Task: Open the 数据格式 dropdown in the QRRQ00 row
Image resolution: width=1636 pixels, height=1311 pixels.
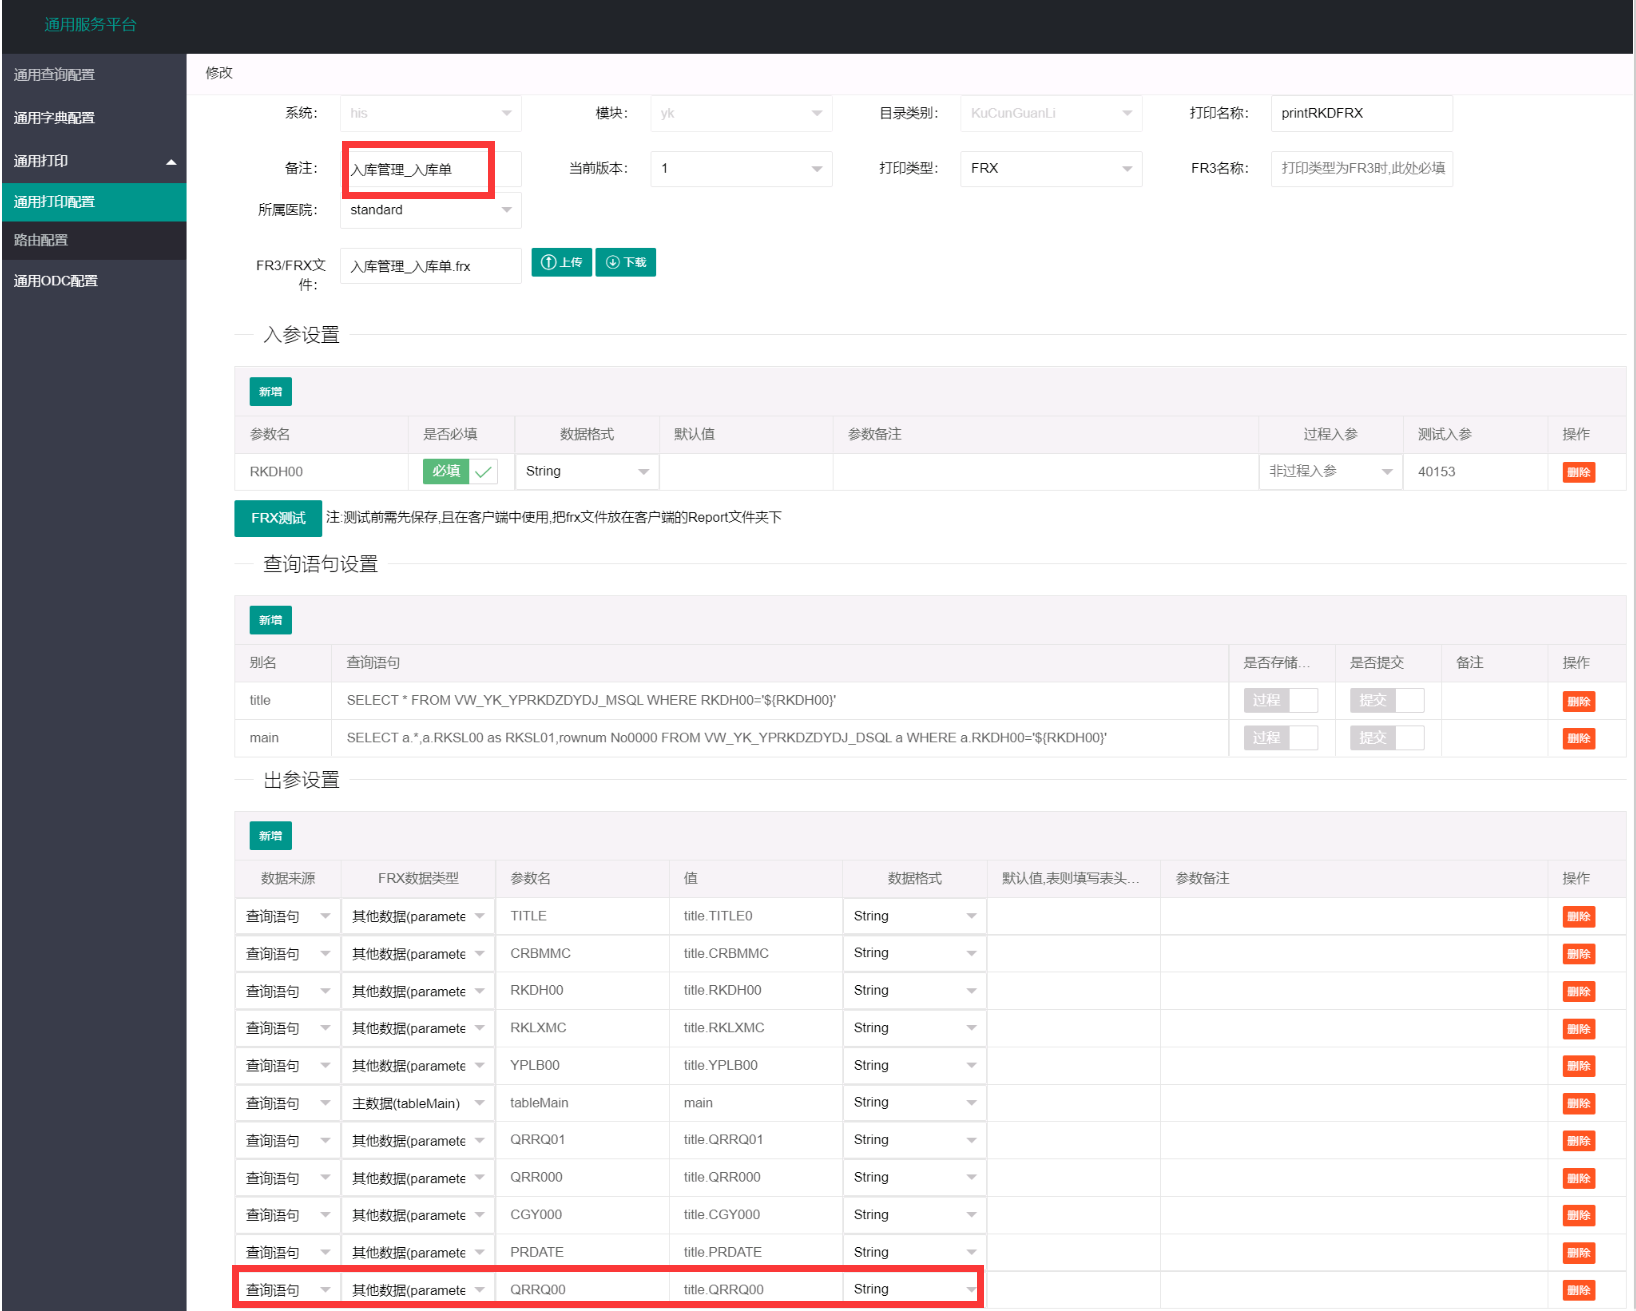Action: tap(914, 1289)
